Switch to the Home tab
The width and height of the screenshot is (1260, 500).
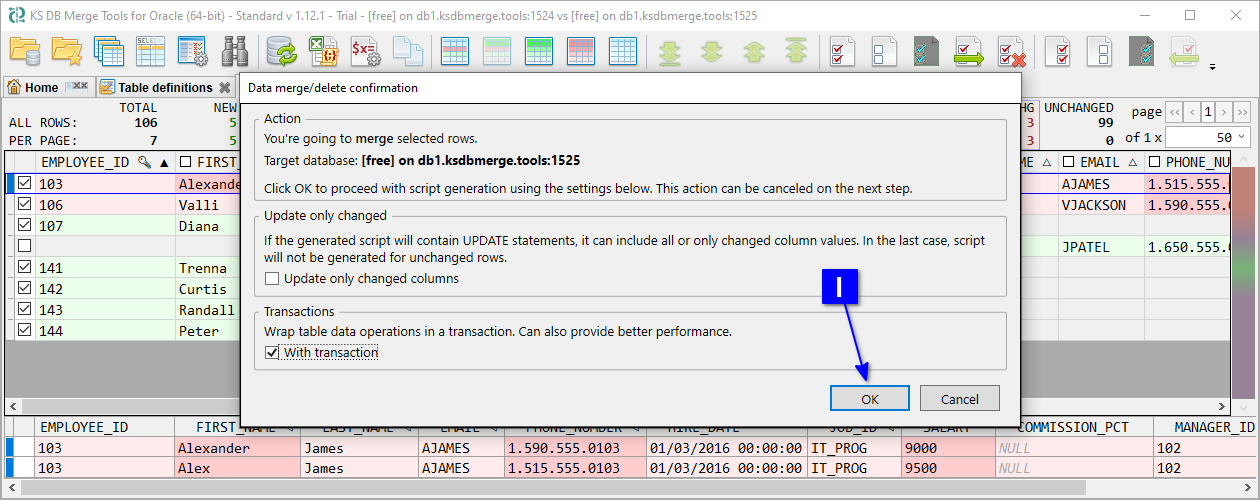point(41,88)
